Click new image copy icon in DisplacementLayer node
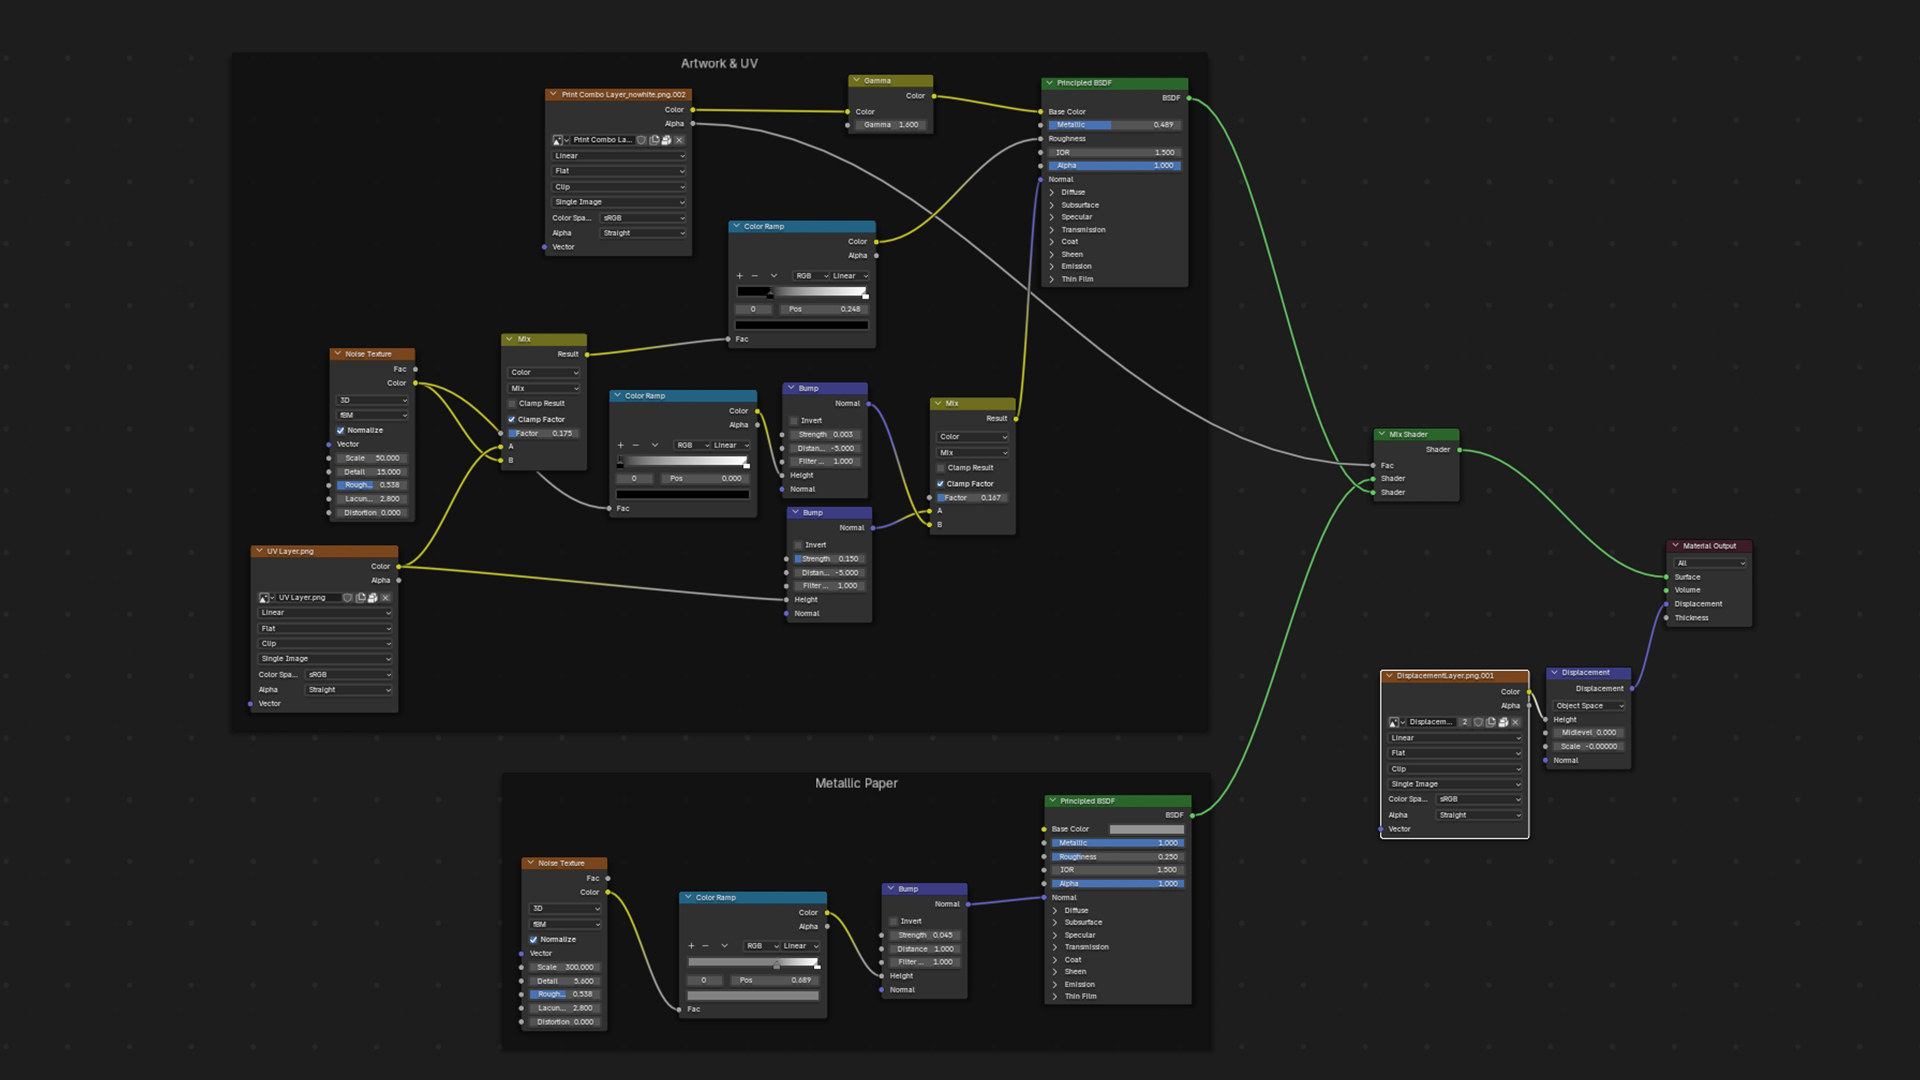The width and height of the screenshot is (1920, 1080). click(x=1491, y=722)
